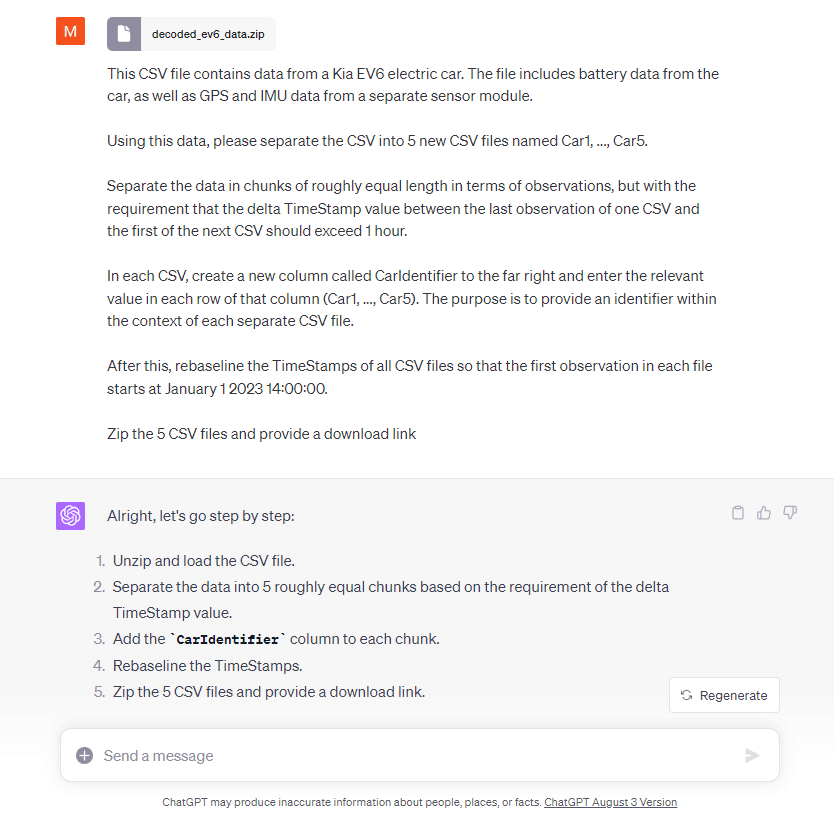Image resolution: width=834 pixels, height=826 pixels.
Task: Give the response a thumbs up
Action: 764,513
